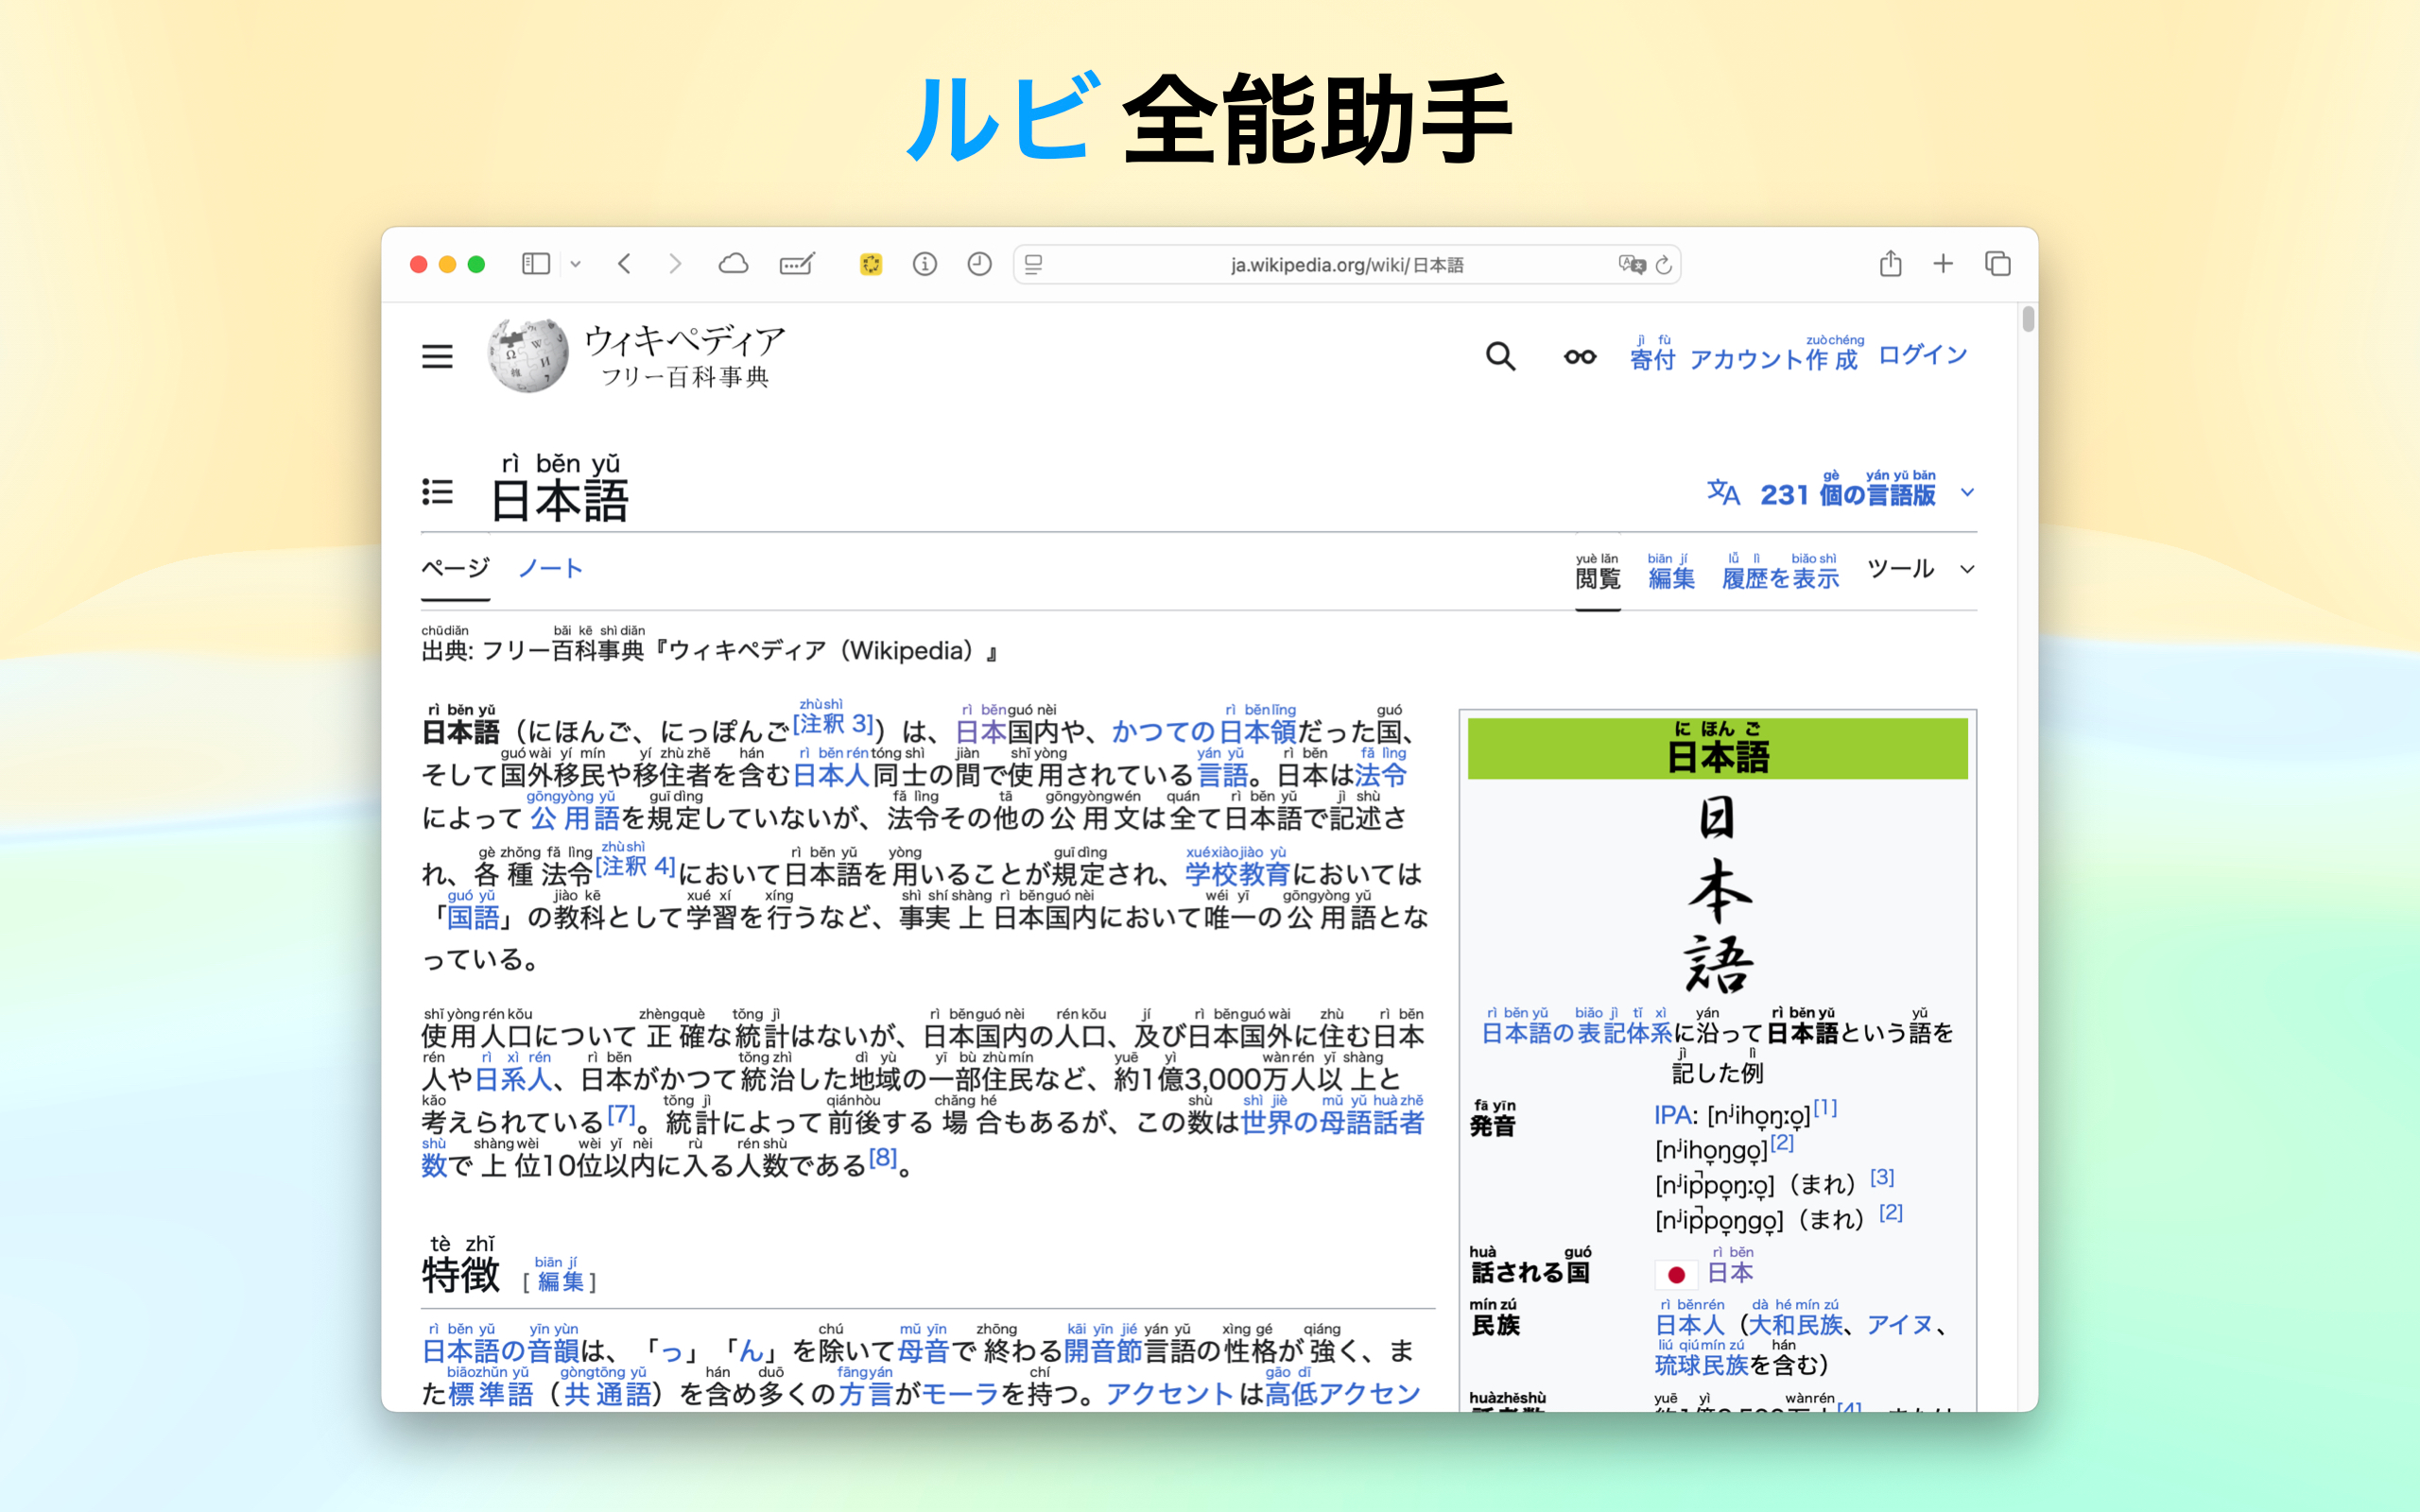Click the IPA link in infobox
The image size is (2420, 1512).
pyautogui.click(x=1673, y=1115)
